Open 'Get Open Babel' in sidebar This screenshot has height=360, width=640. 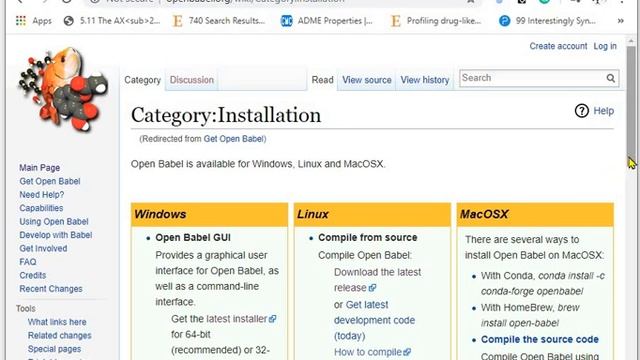[50, 181]
